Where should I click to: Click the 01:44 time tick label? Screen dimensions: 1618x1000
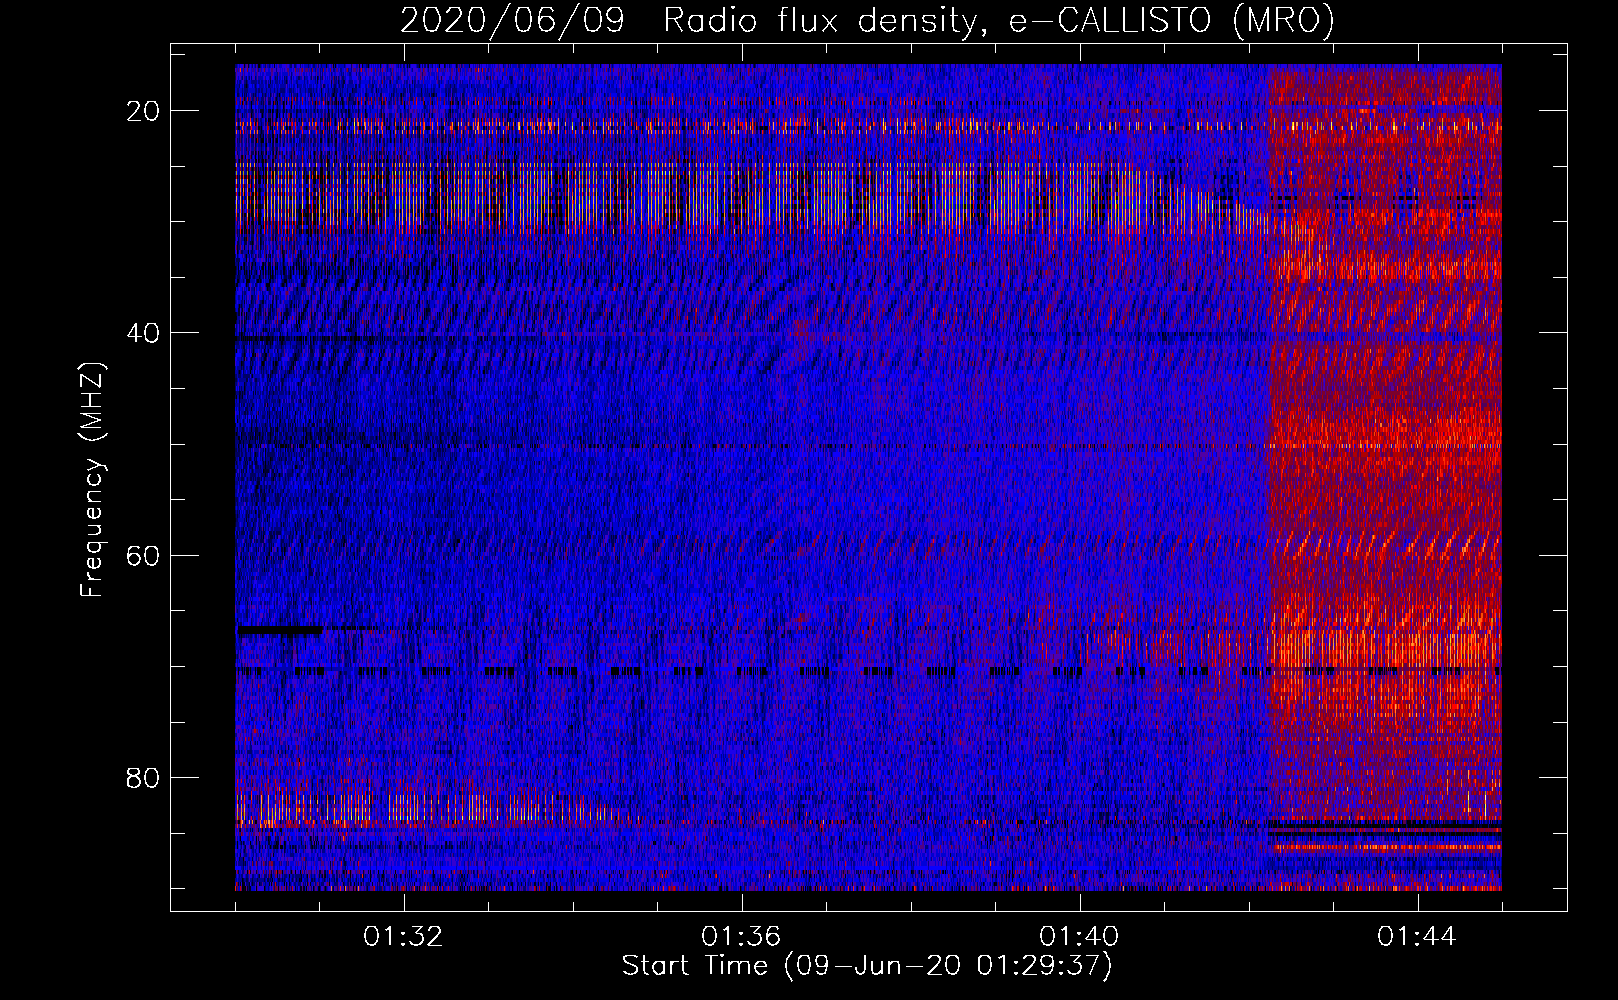(1417, 937)
